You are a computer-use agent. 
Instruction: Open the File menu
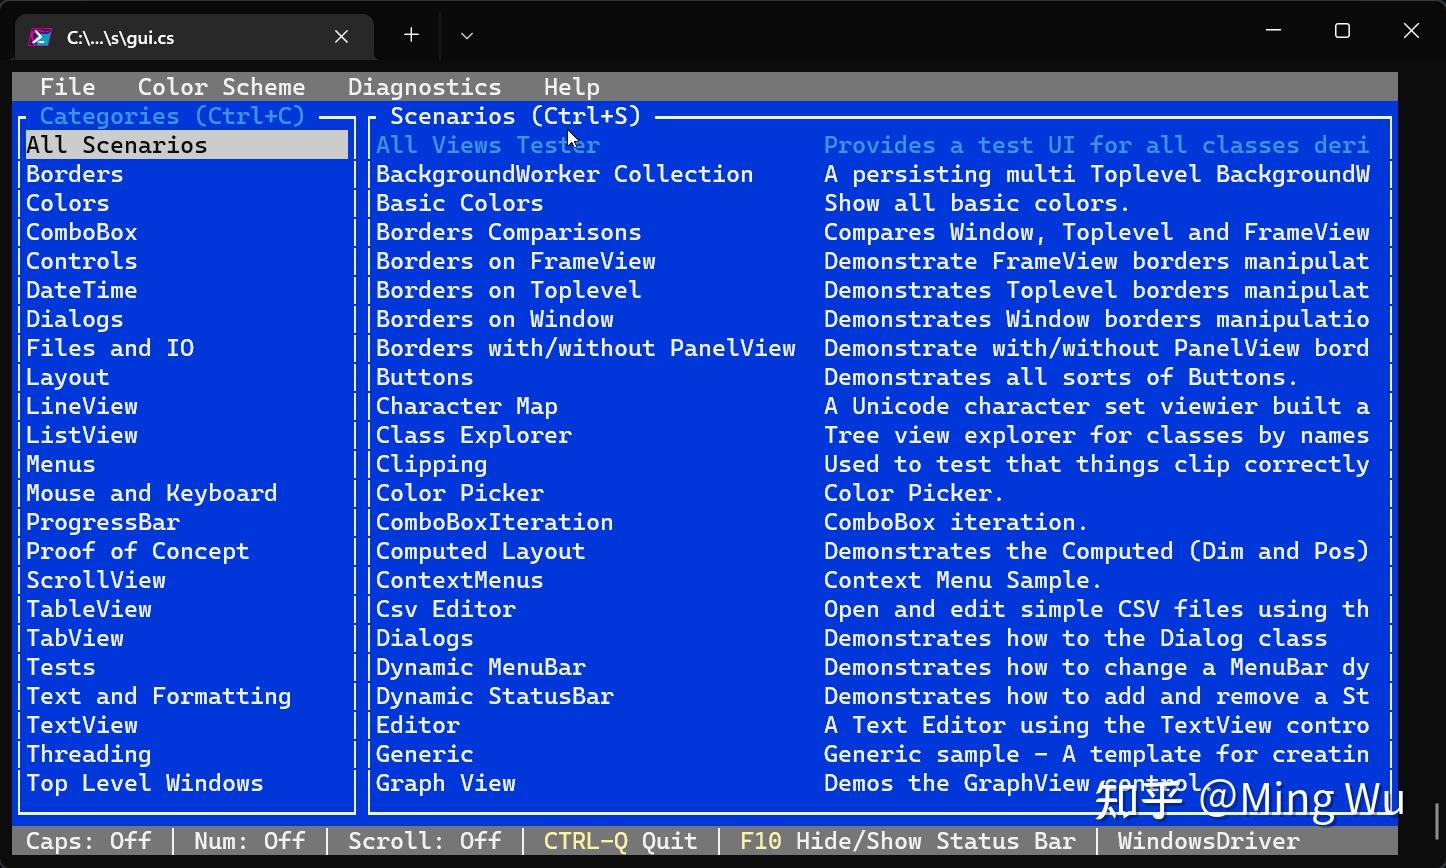pyautogui.click(x=67, y=87)
